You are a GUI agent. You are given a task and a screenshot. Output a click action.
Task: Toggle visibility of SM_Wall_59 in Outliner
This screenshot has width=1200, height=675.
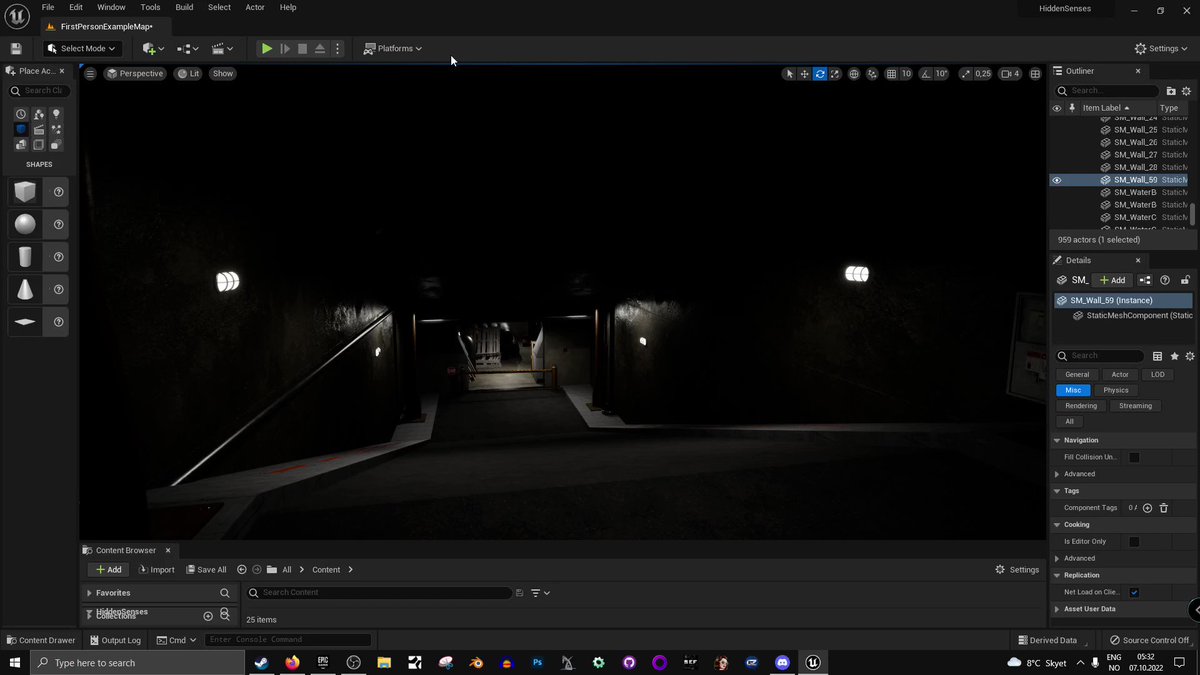click(1056, 180)
